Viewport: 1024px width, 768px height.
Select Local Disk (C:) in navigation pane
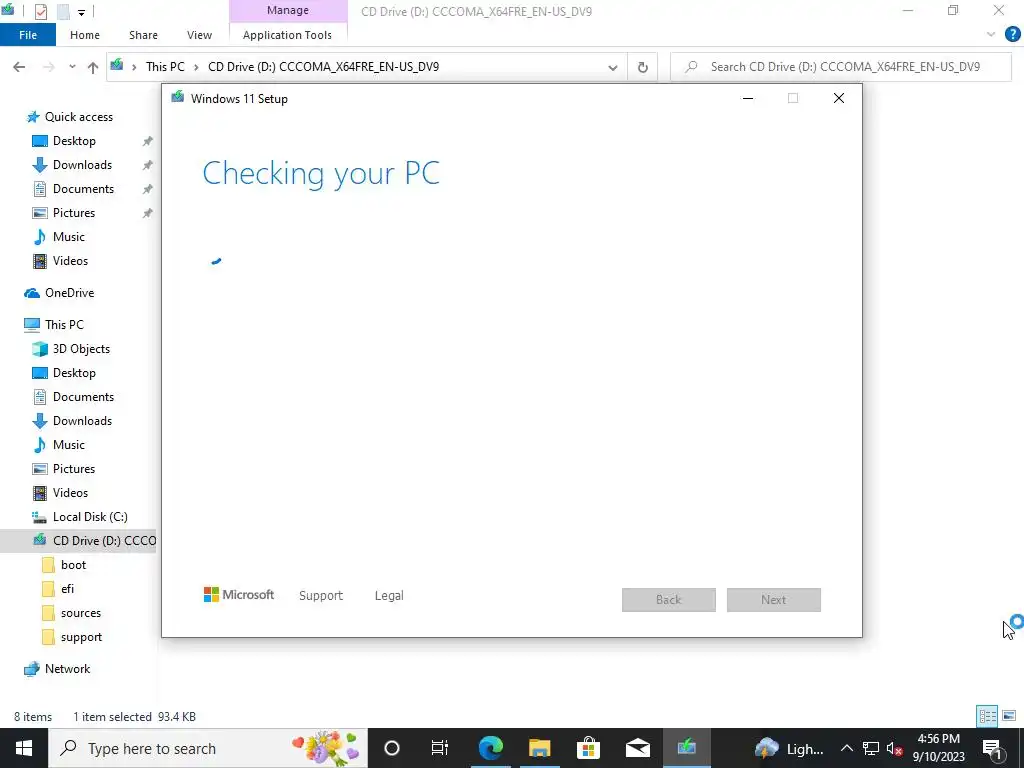[x=89, y=517]
